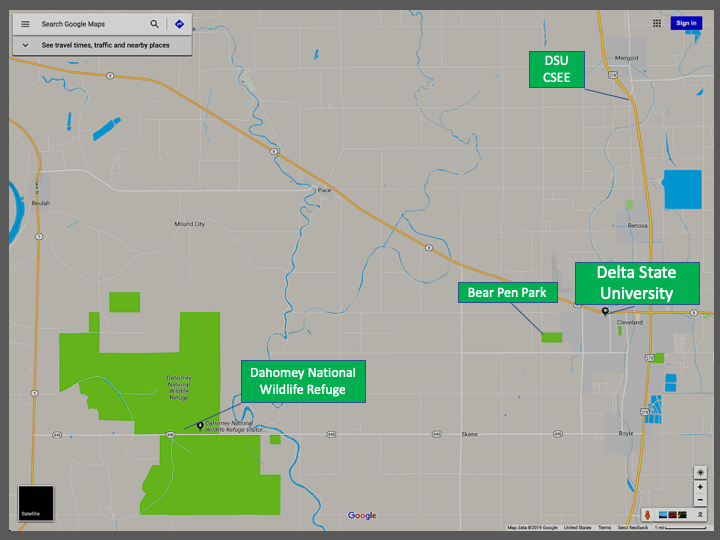This screenshot has width=720, height=540.
Task: Switch to Satellite view thumbnail
Action: coord(36,503)
